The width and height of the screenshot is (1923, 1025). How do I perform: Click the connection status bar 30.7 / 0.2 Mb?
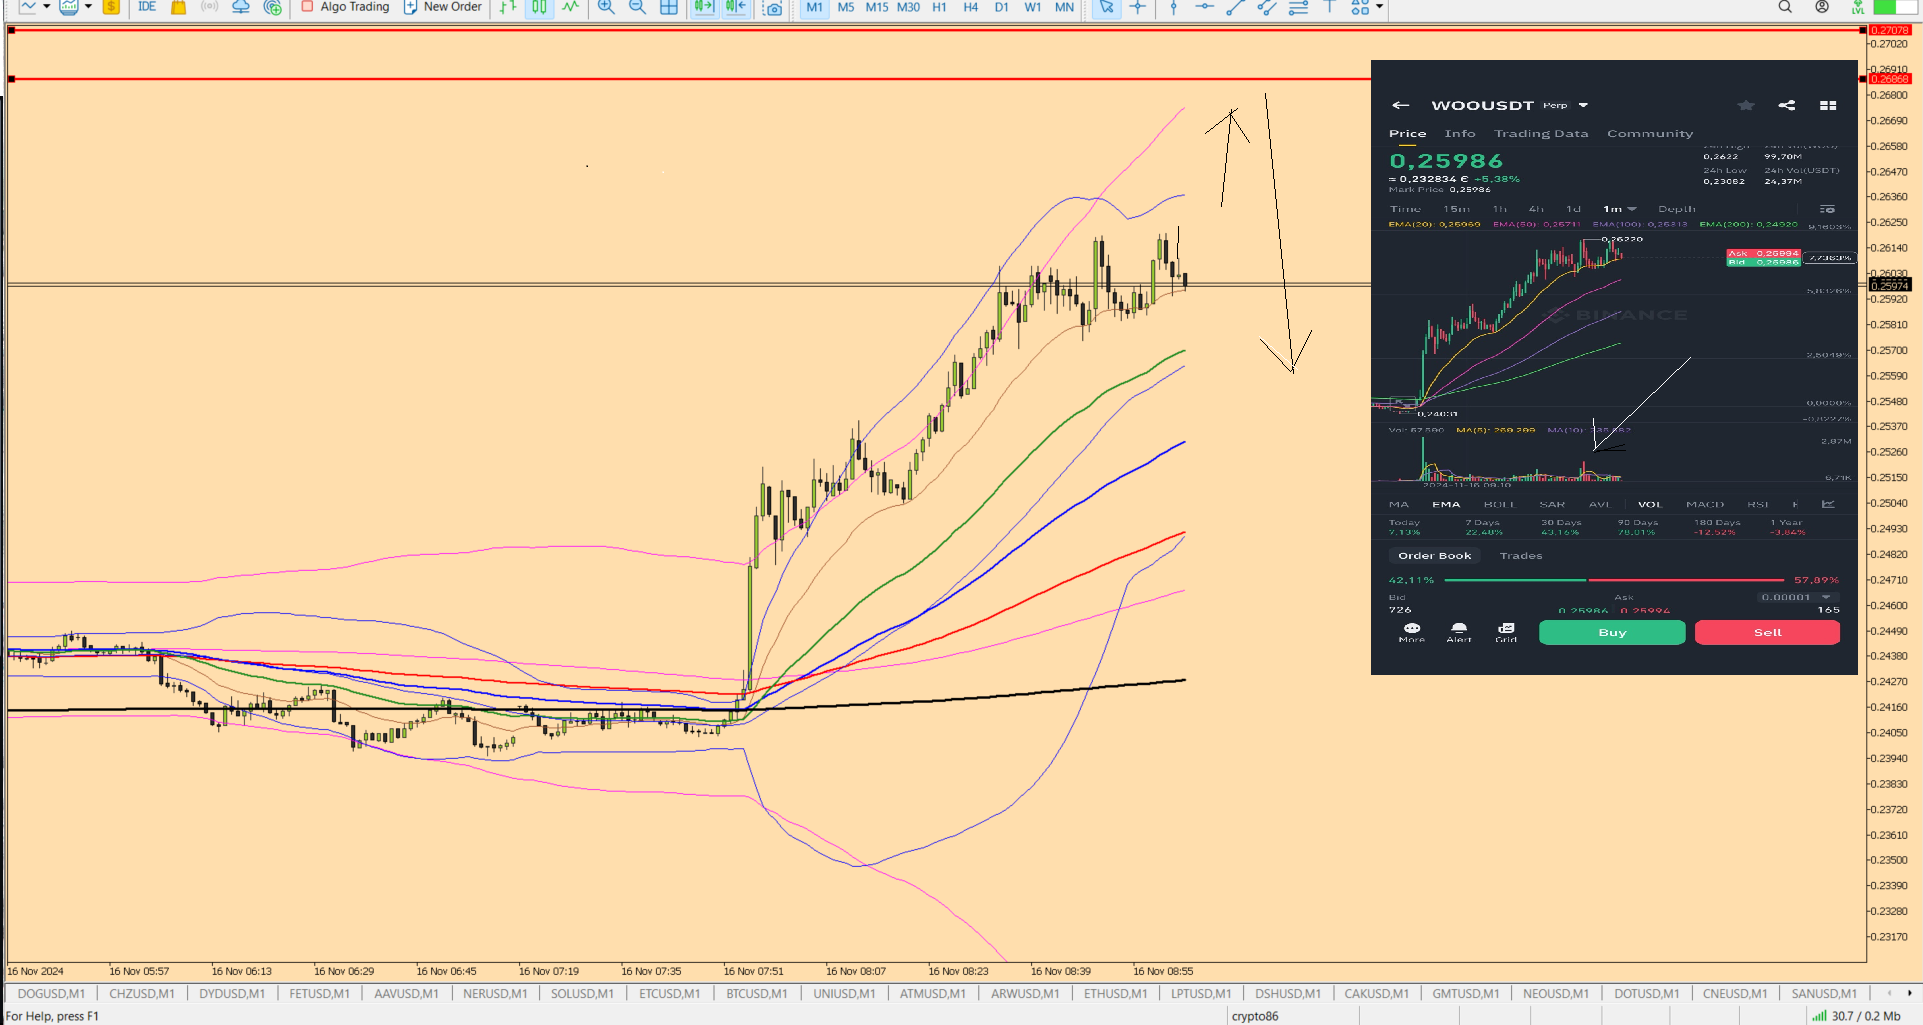pyautogui.click(x=1856, y=1016)
